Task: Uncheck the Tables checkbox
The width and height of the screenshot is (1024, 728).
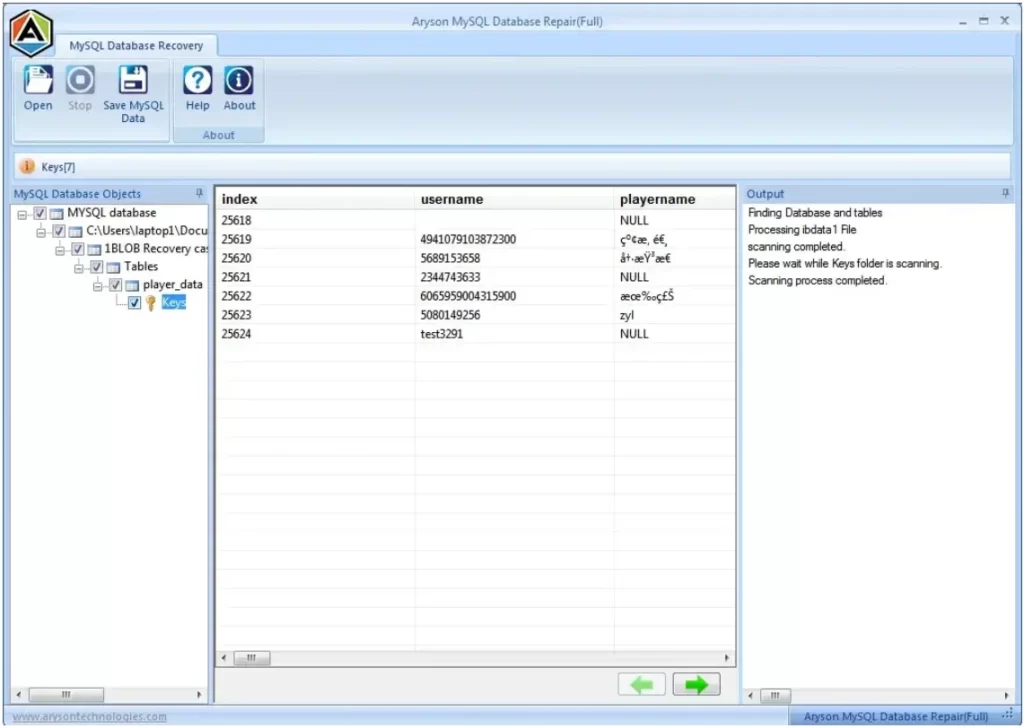Action: pyautogui.click(x=97, y=266)
